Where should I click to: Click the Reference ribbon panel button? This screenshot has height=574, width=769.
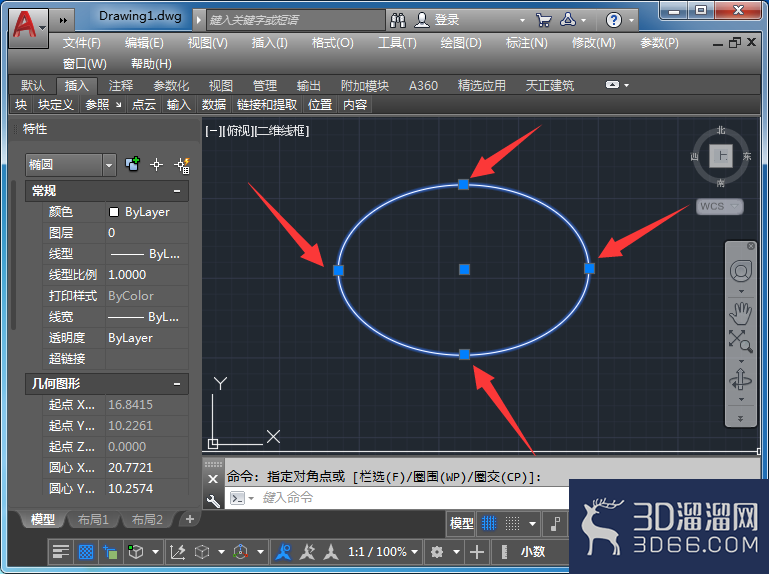(x=103, y=104)
